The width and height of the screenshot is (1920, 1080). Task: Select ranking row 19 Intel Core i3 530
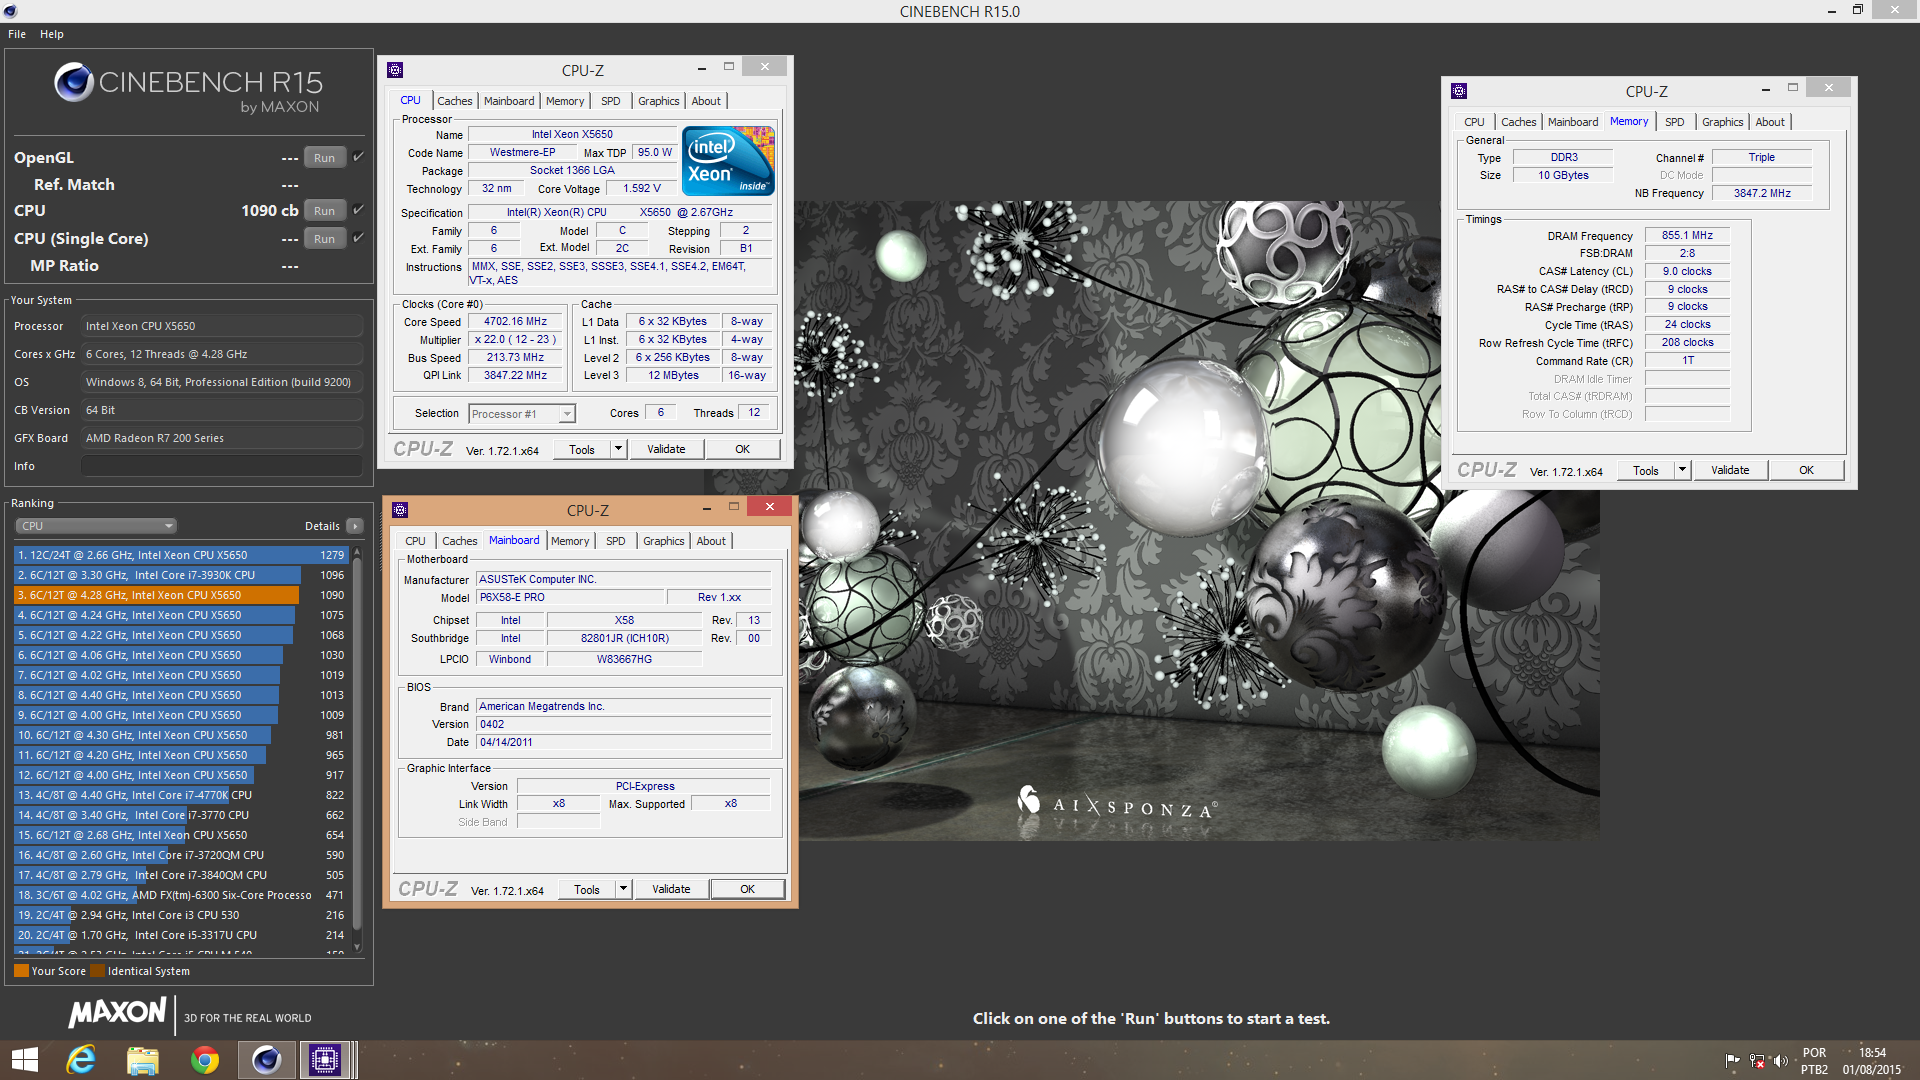[180, 915]
